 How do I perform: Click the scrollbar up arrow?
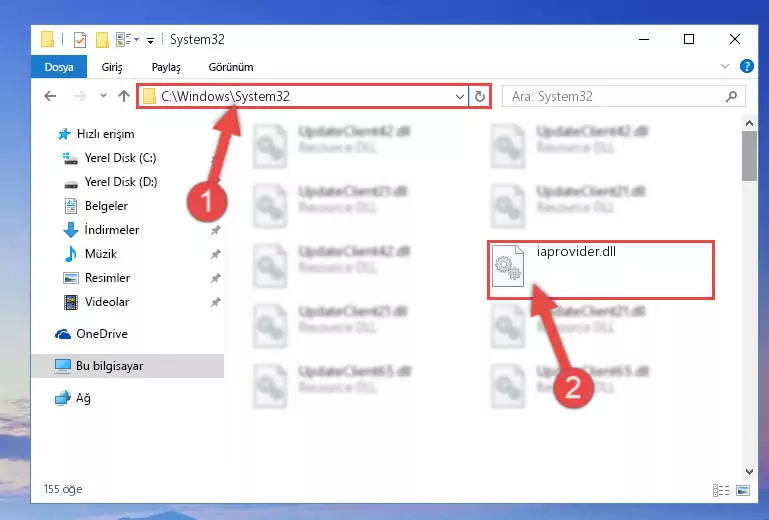(749, 123)
